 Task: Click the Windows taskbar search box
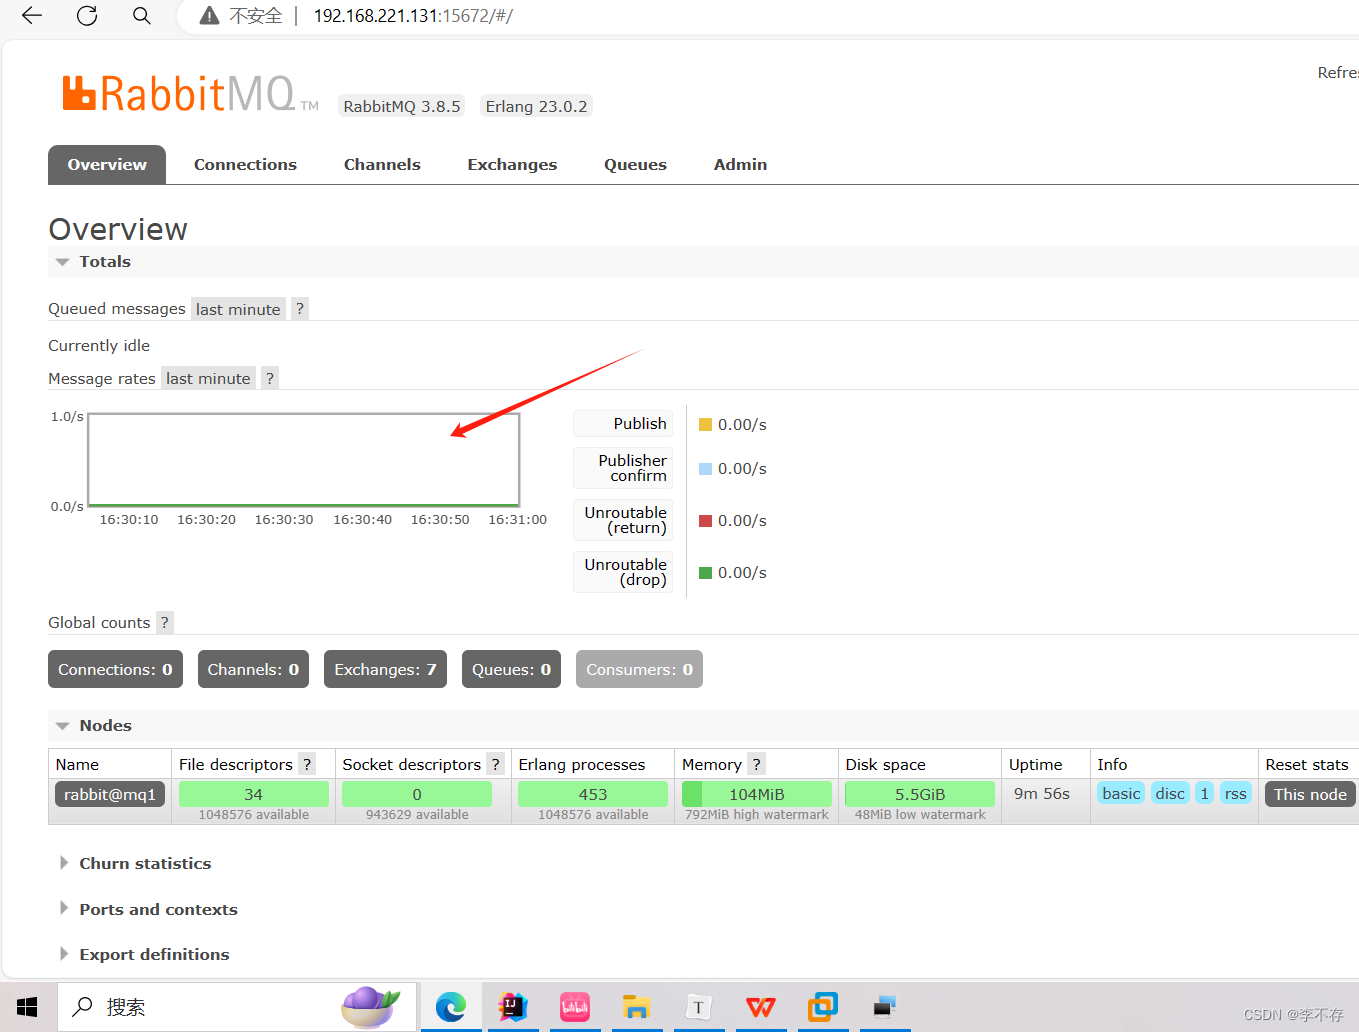[237, 1007]
